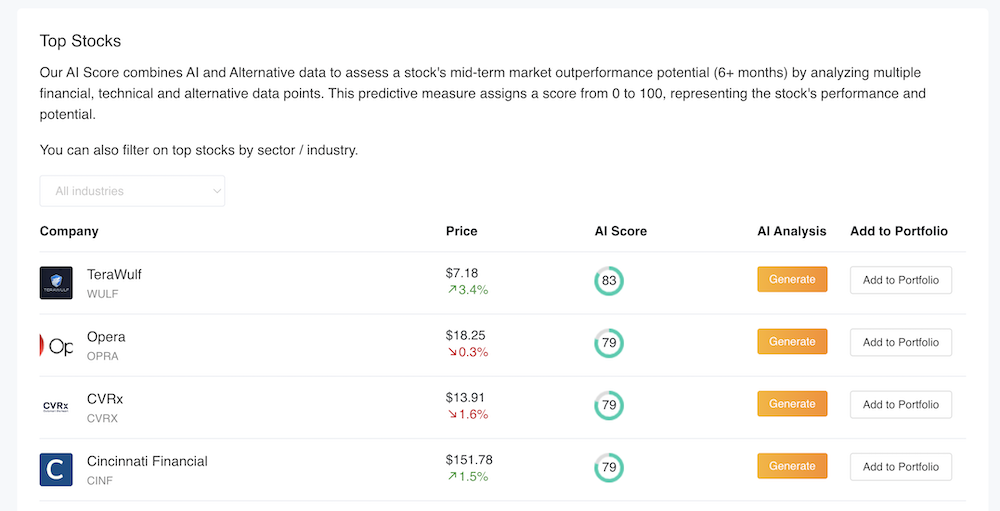
Task: Click Cincinnati Financial's AI Score gauge
Action: click(608, 467)
